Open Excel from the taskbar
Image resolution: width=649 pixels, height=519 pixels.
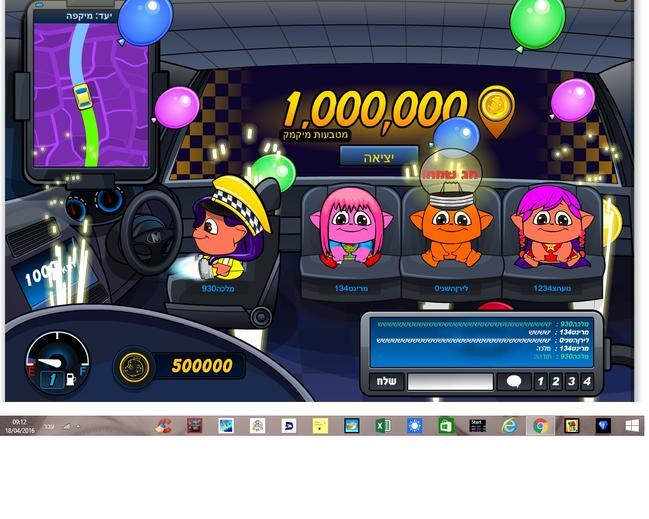pos(383,426)
